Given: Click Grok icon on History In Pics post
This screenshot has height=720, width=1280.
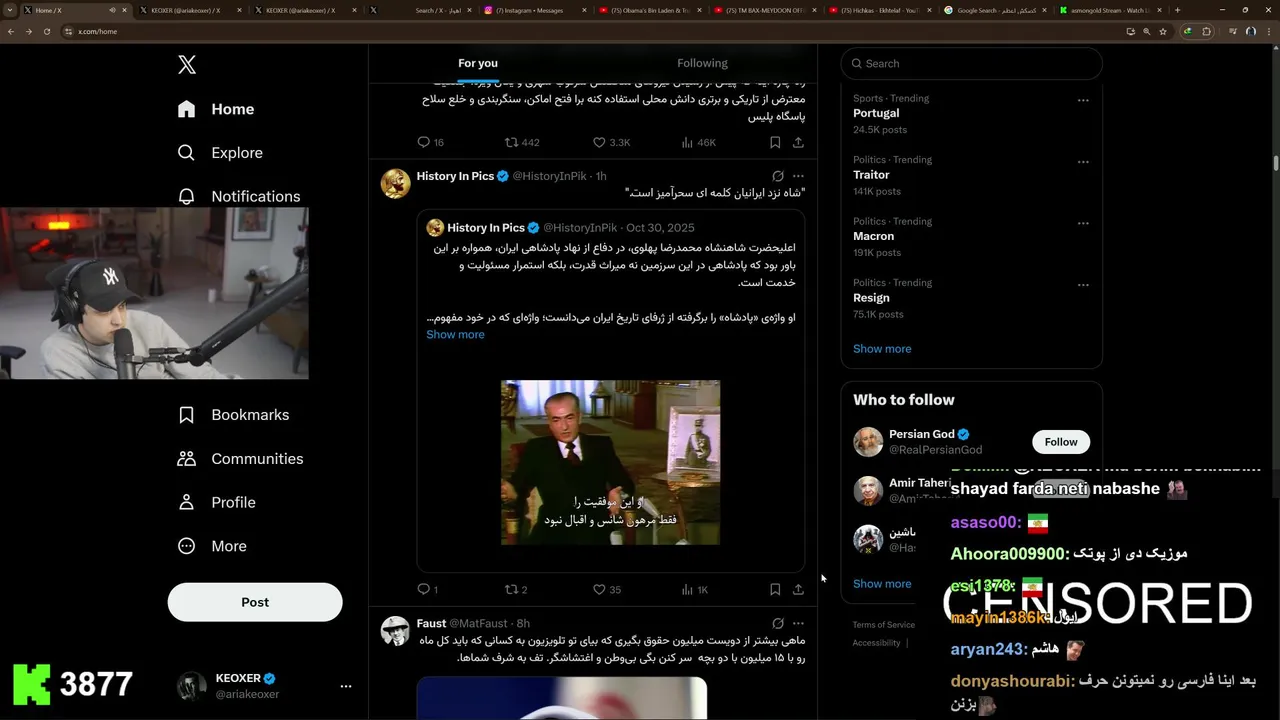Looking at the screenshot, I should click(778, 176).
